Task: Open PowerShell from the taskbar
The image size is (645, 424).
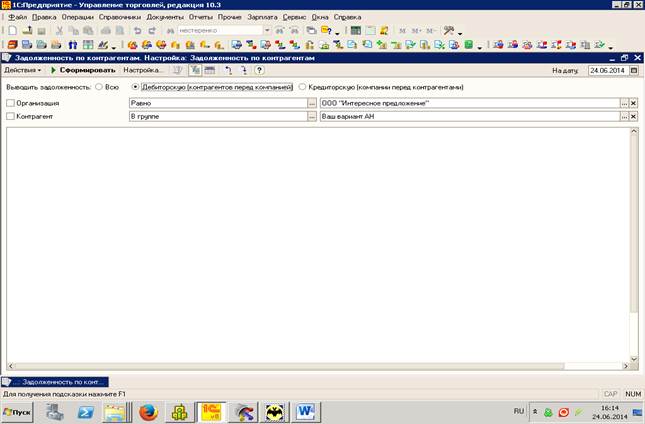Action: 86,412
